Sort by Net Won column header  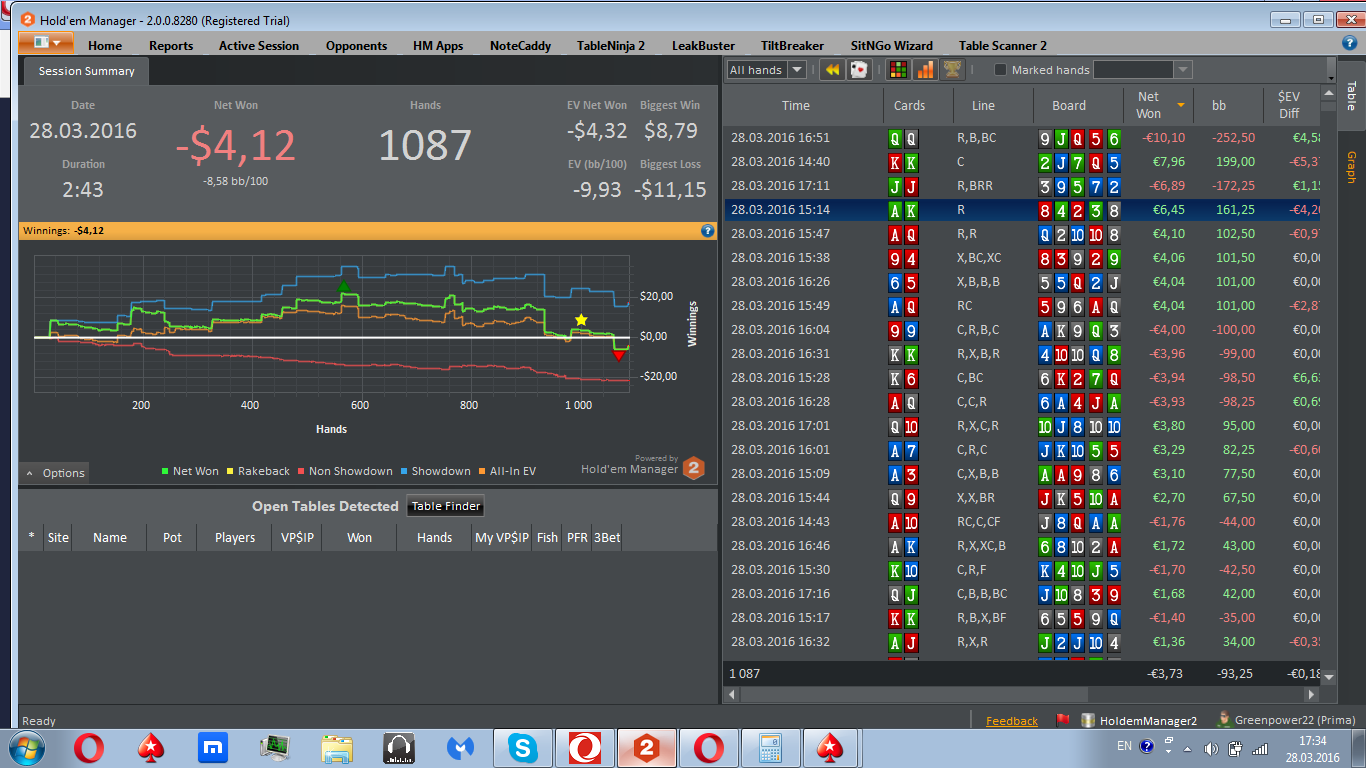pyautogui.click(x=1157, y=105)
